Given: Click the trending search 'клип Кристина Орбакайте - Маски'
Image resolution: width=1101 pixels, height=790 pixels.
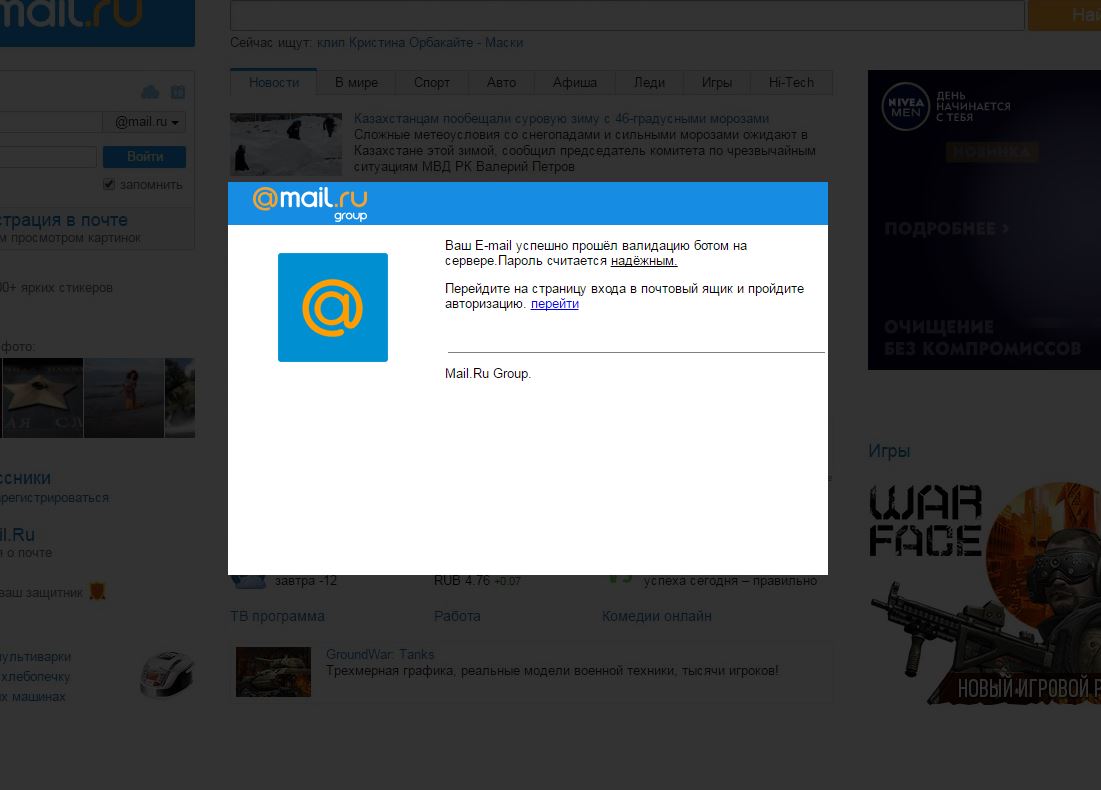Looking at the screenshot, I should (x=420, y=43).
